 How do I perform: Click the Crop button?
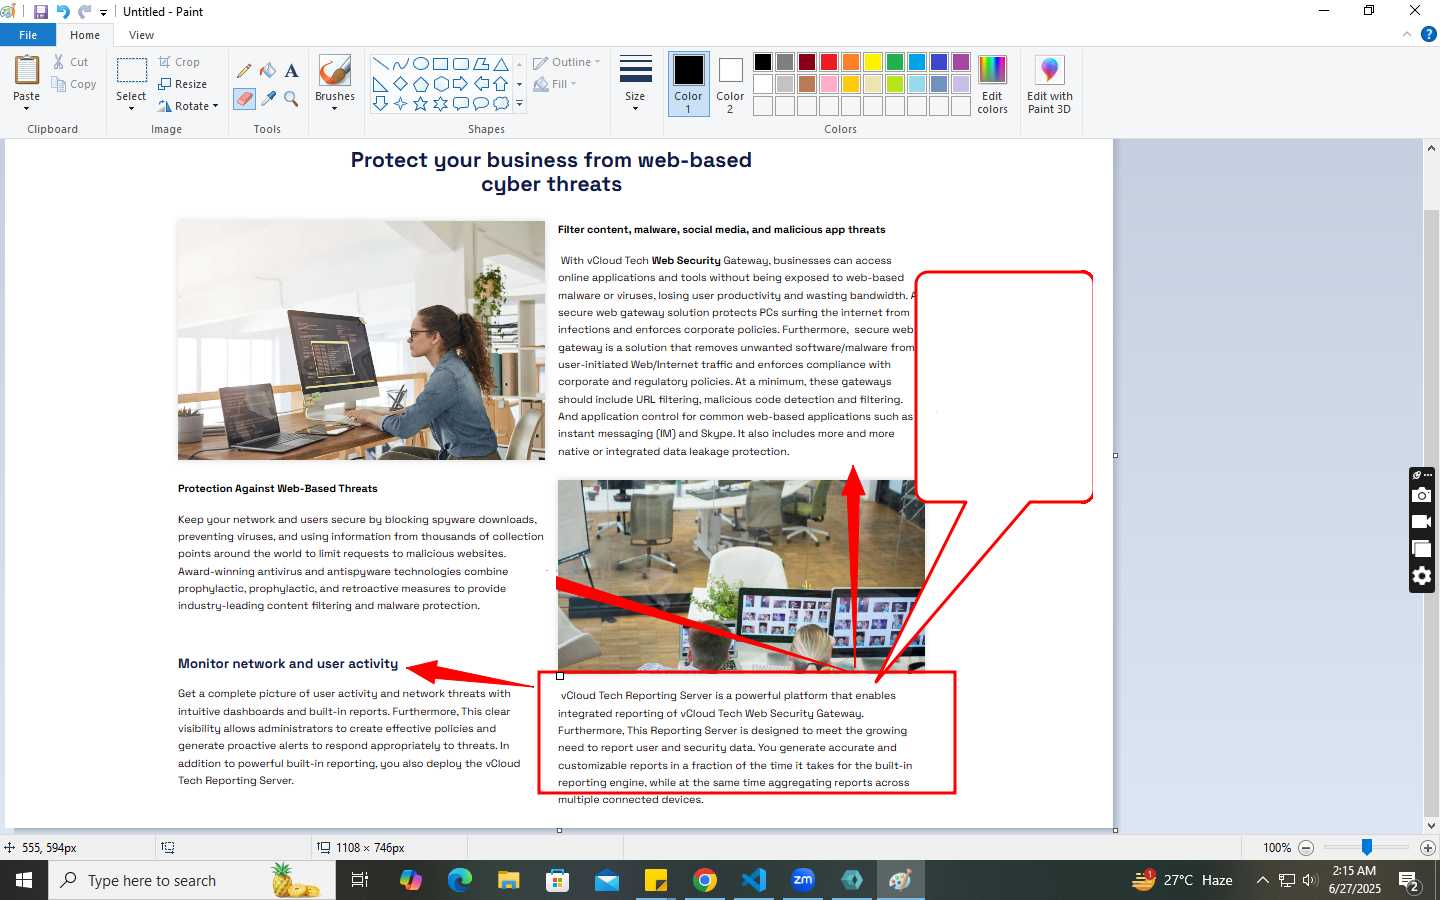click(x=179, y=62)
